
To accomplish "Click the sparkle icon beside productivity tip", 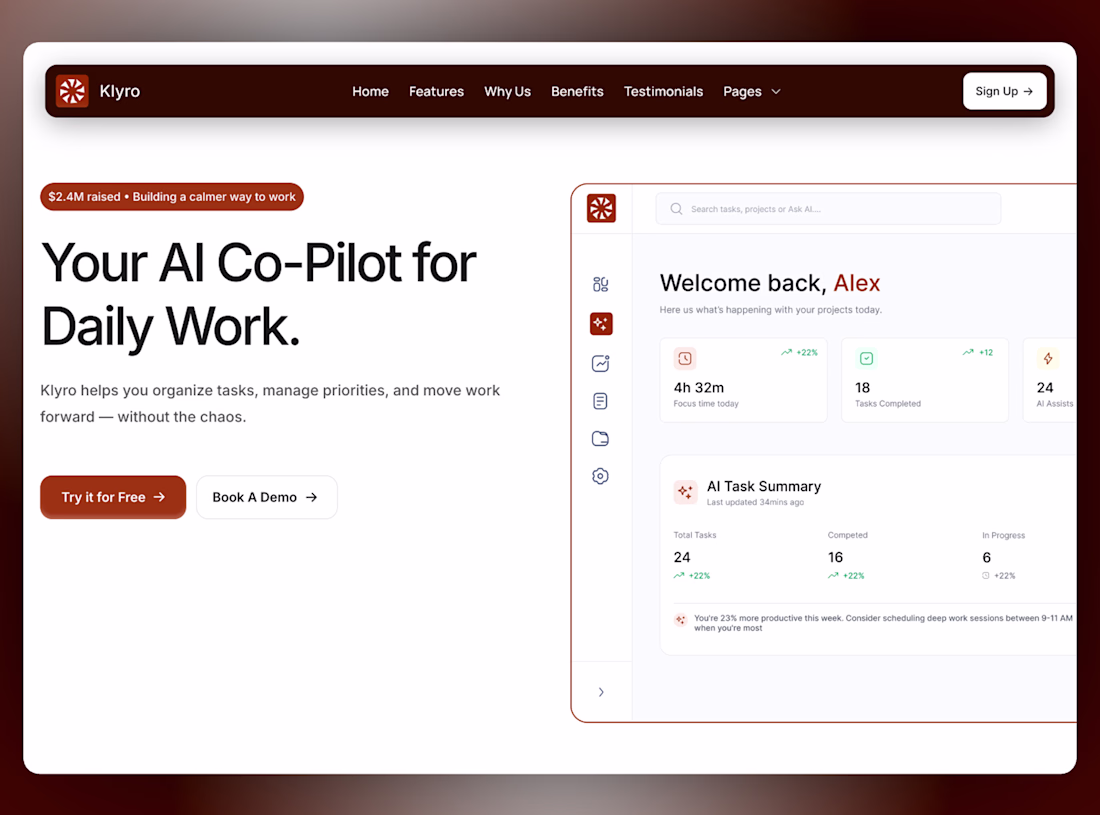I will (680, 620).
